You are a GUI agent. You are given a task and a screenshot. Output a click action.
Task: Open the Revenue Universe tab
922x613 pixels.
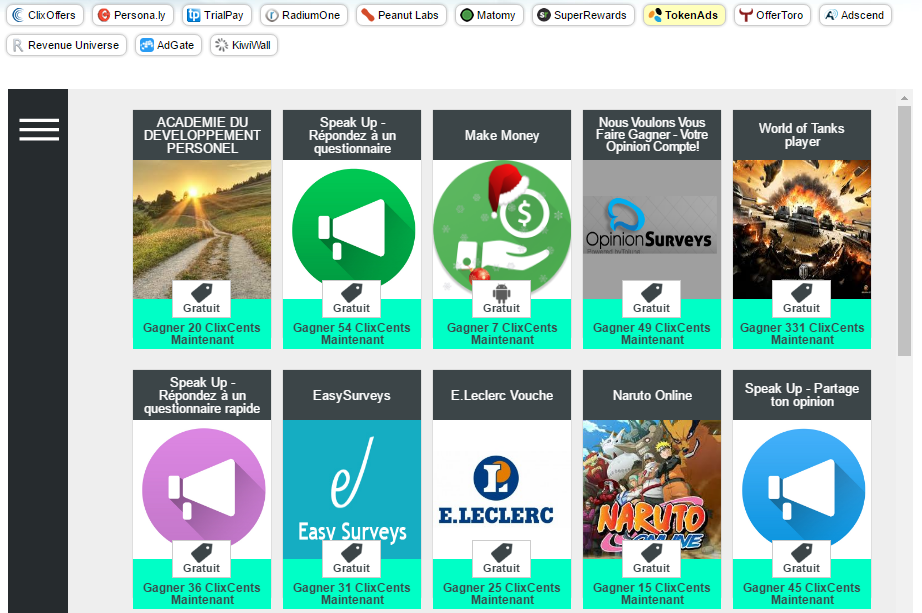(66, 45)
